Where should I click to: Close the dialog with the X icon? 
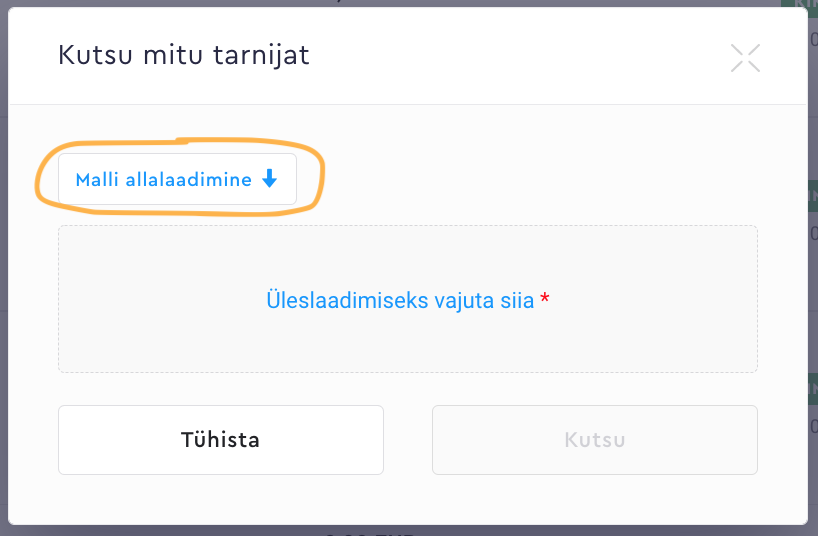click(745, 58)
